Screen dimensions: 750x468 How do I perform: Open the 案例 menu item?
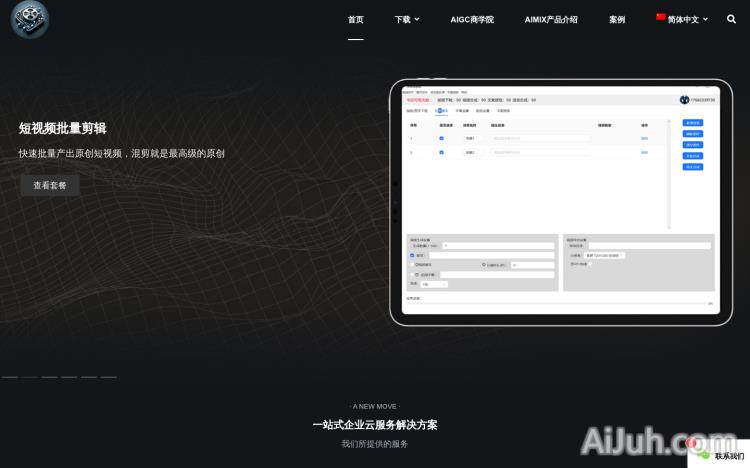[x=617, y=20]
